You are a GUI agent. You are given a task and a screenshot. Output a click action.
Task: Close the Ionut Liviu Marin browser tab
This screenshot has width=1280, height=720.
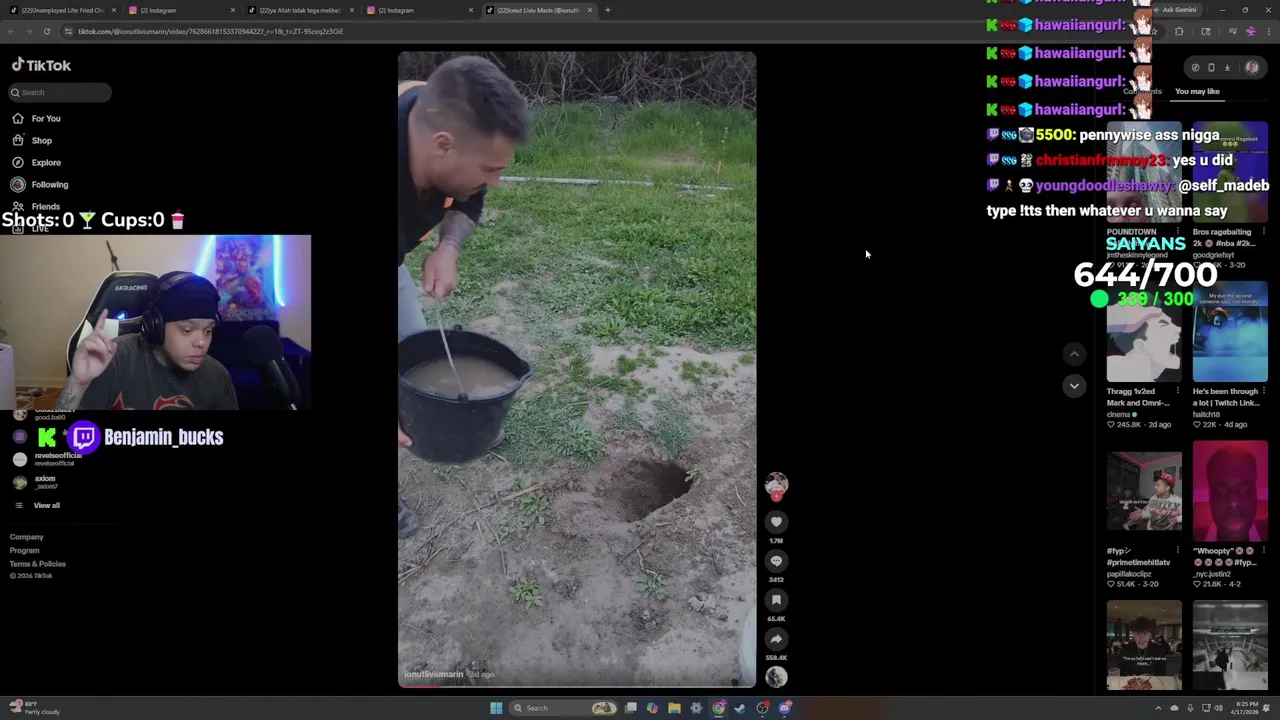(590, 10)
